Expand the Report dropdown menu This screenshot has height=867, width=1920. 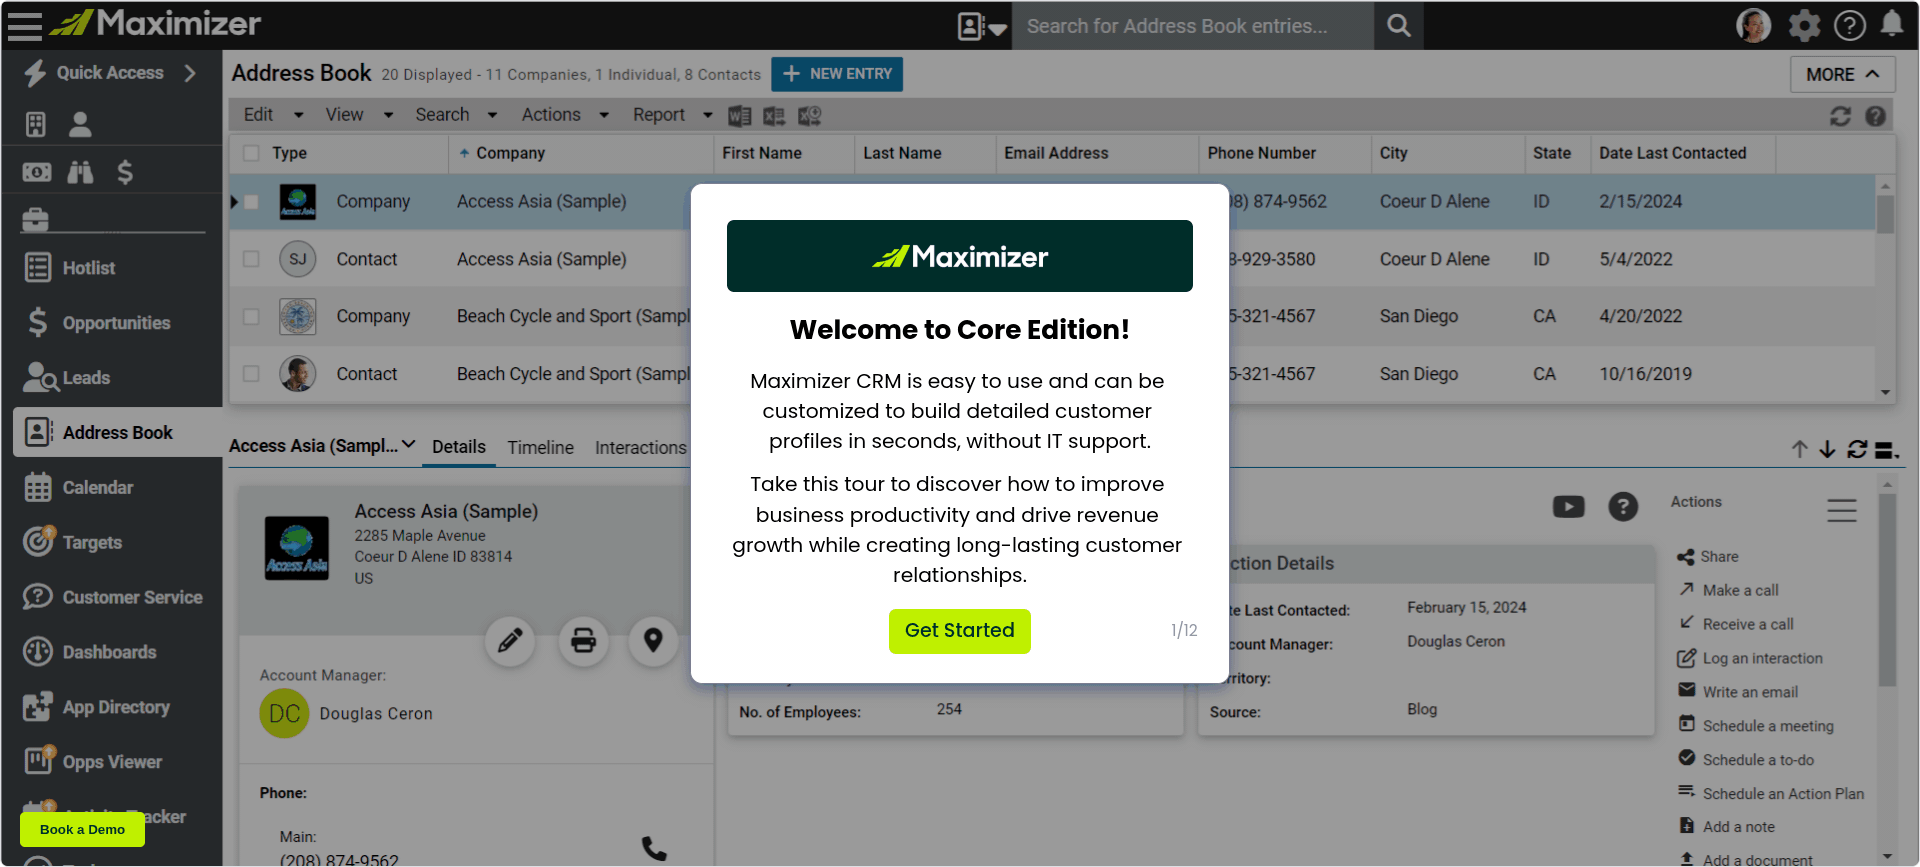pos(672,115)
